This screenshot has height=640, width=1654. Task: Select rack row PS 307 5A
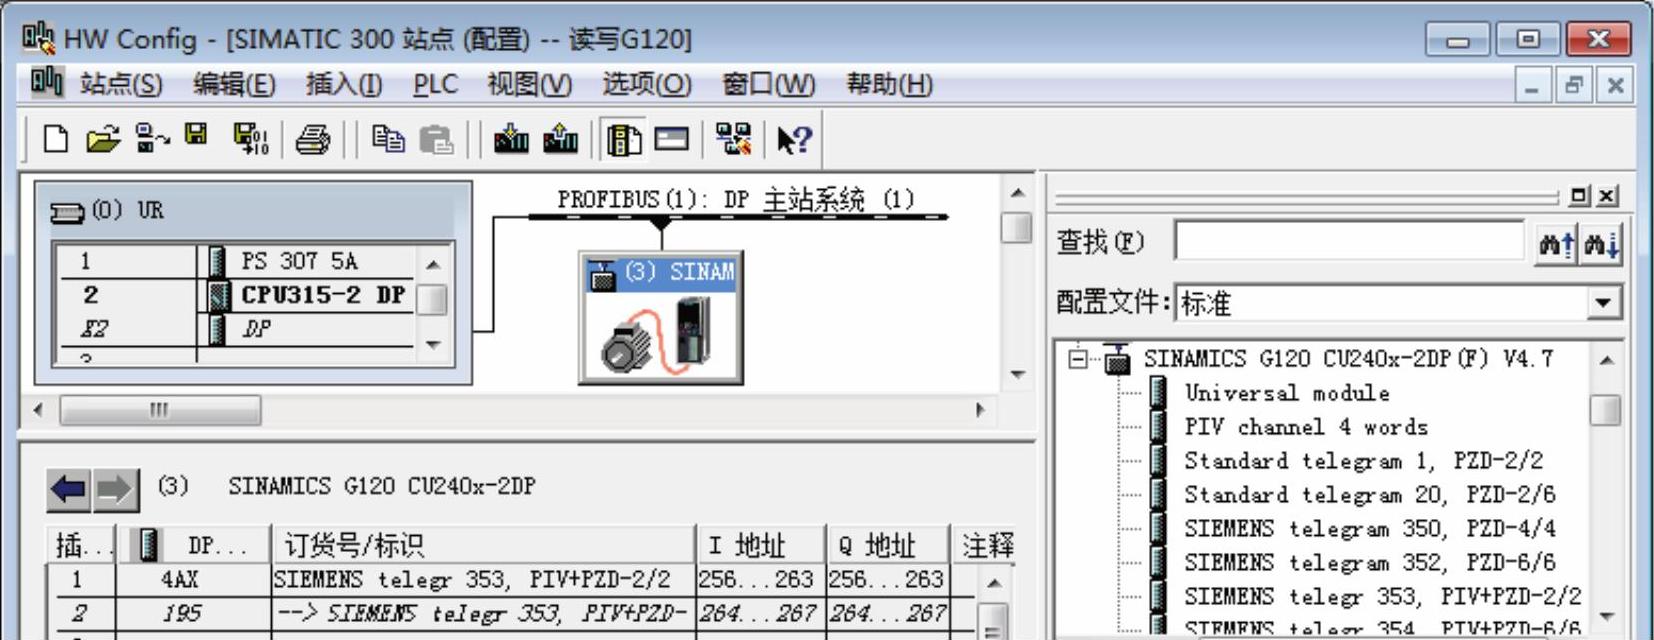click(x=236, y=261)
